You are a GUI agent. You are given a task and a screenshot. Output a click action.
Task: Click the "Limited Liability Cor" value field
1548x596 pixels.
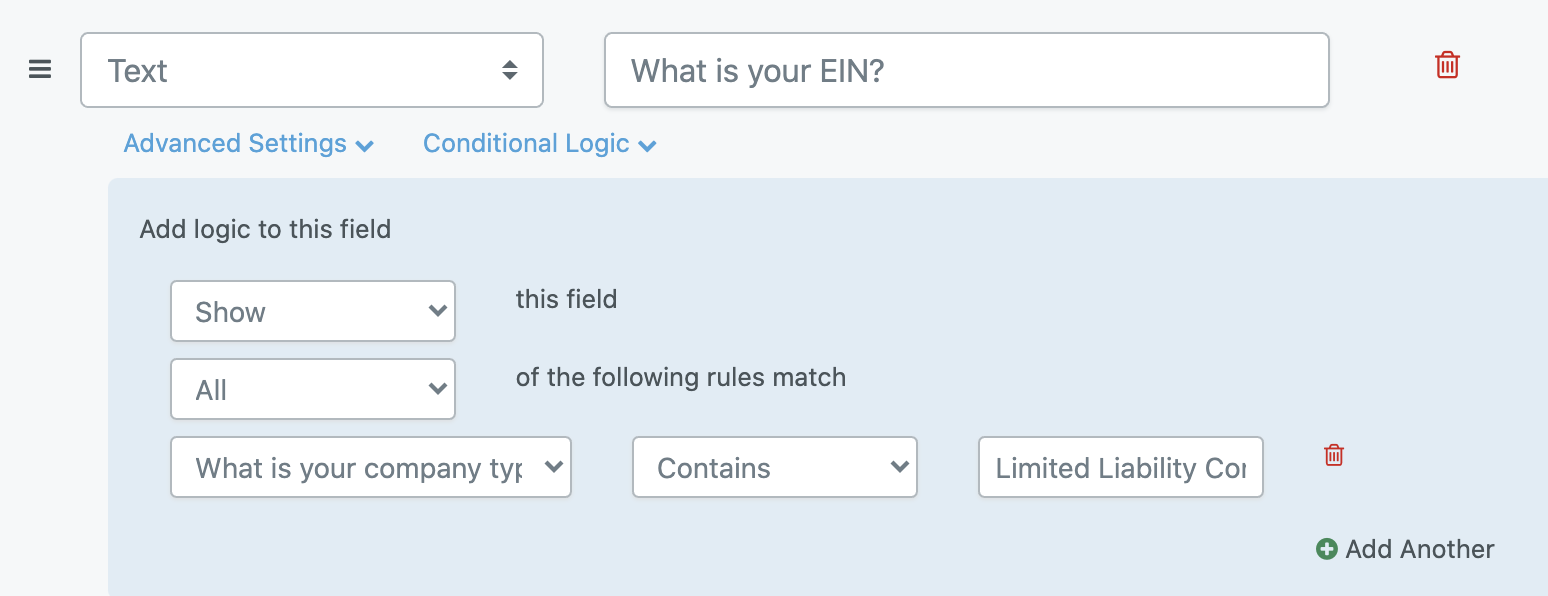tap(1120, 467)
